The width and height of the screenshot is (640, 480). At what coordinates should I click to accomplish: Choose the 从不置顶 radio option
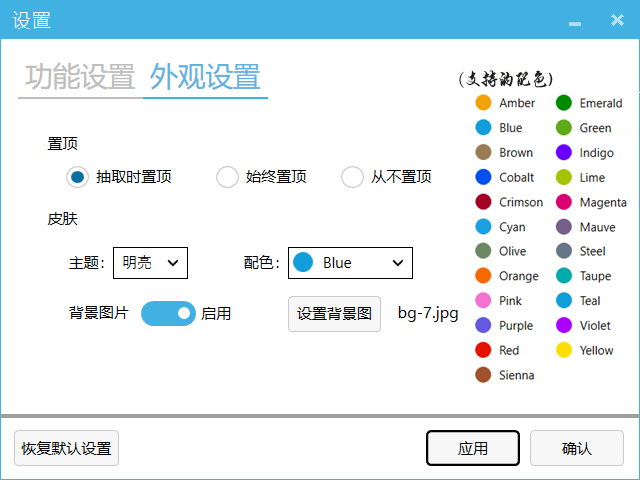coord(352,177)
